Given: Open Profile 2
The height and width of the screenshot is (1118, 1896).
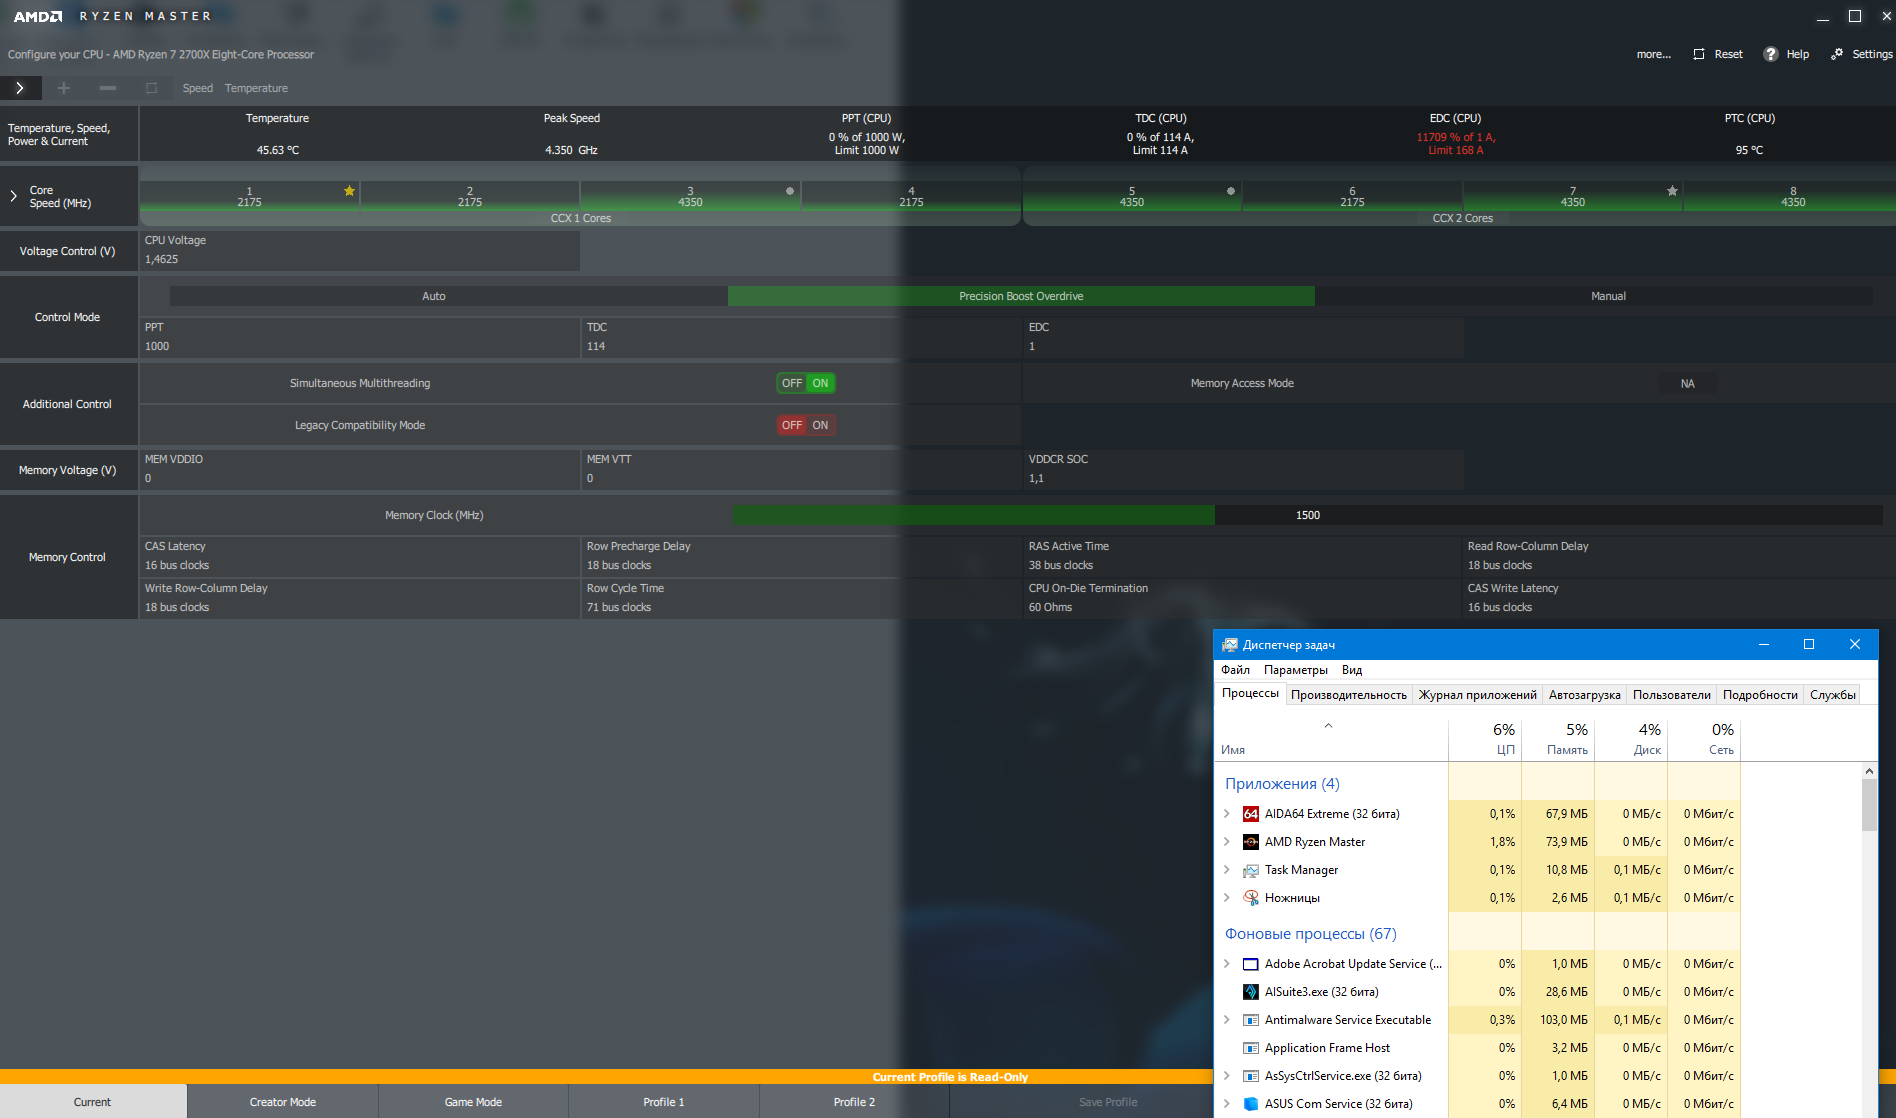Looking at the screenshot, I should [x=854, y=1102].
